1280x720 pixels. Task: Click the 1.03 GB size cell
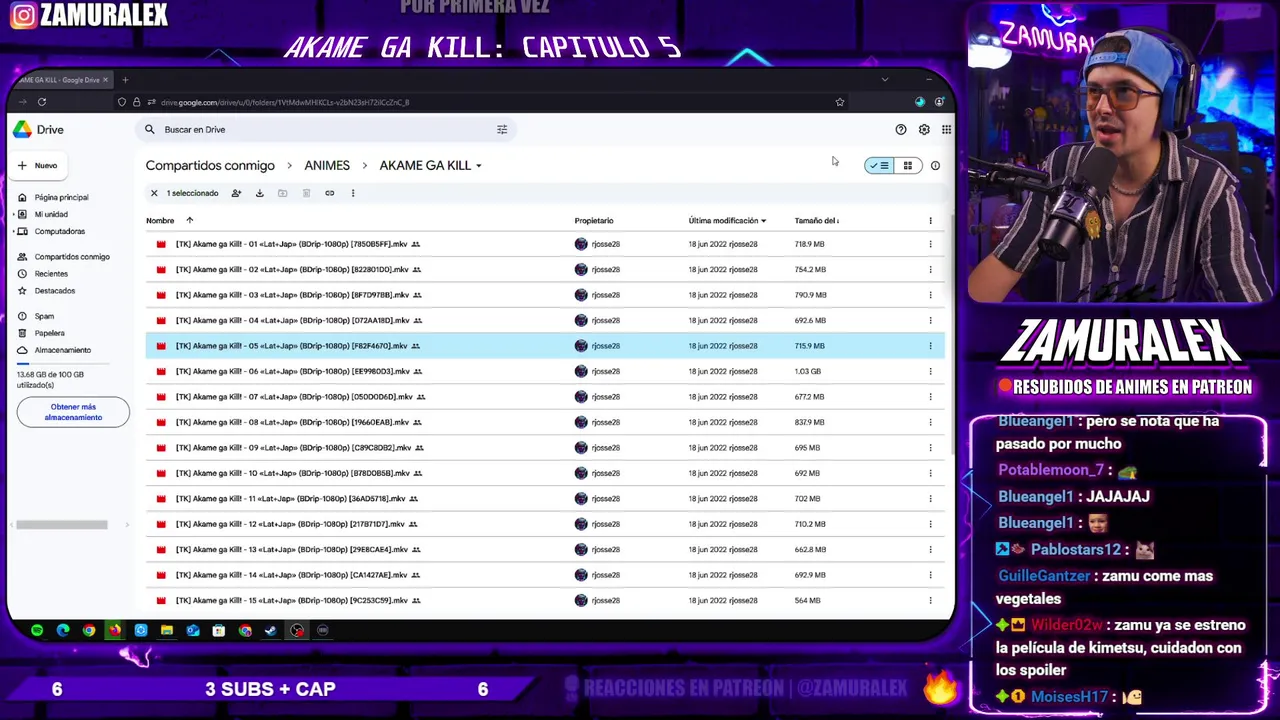pos(808,371)
